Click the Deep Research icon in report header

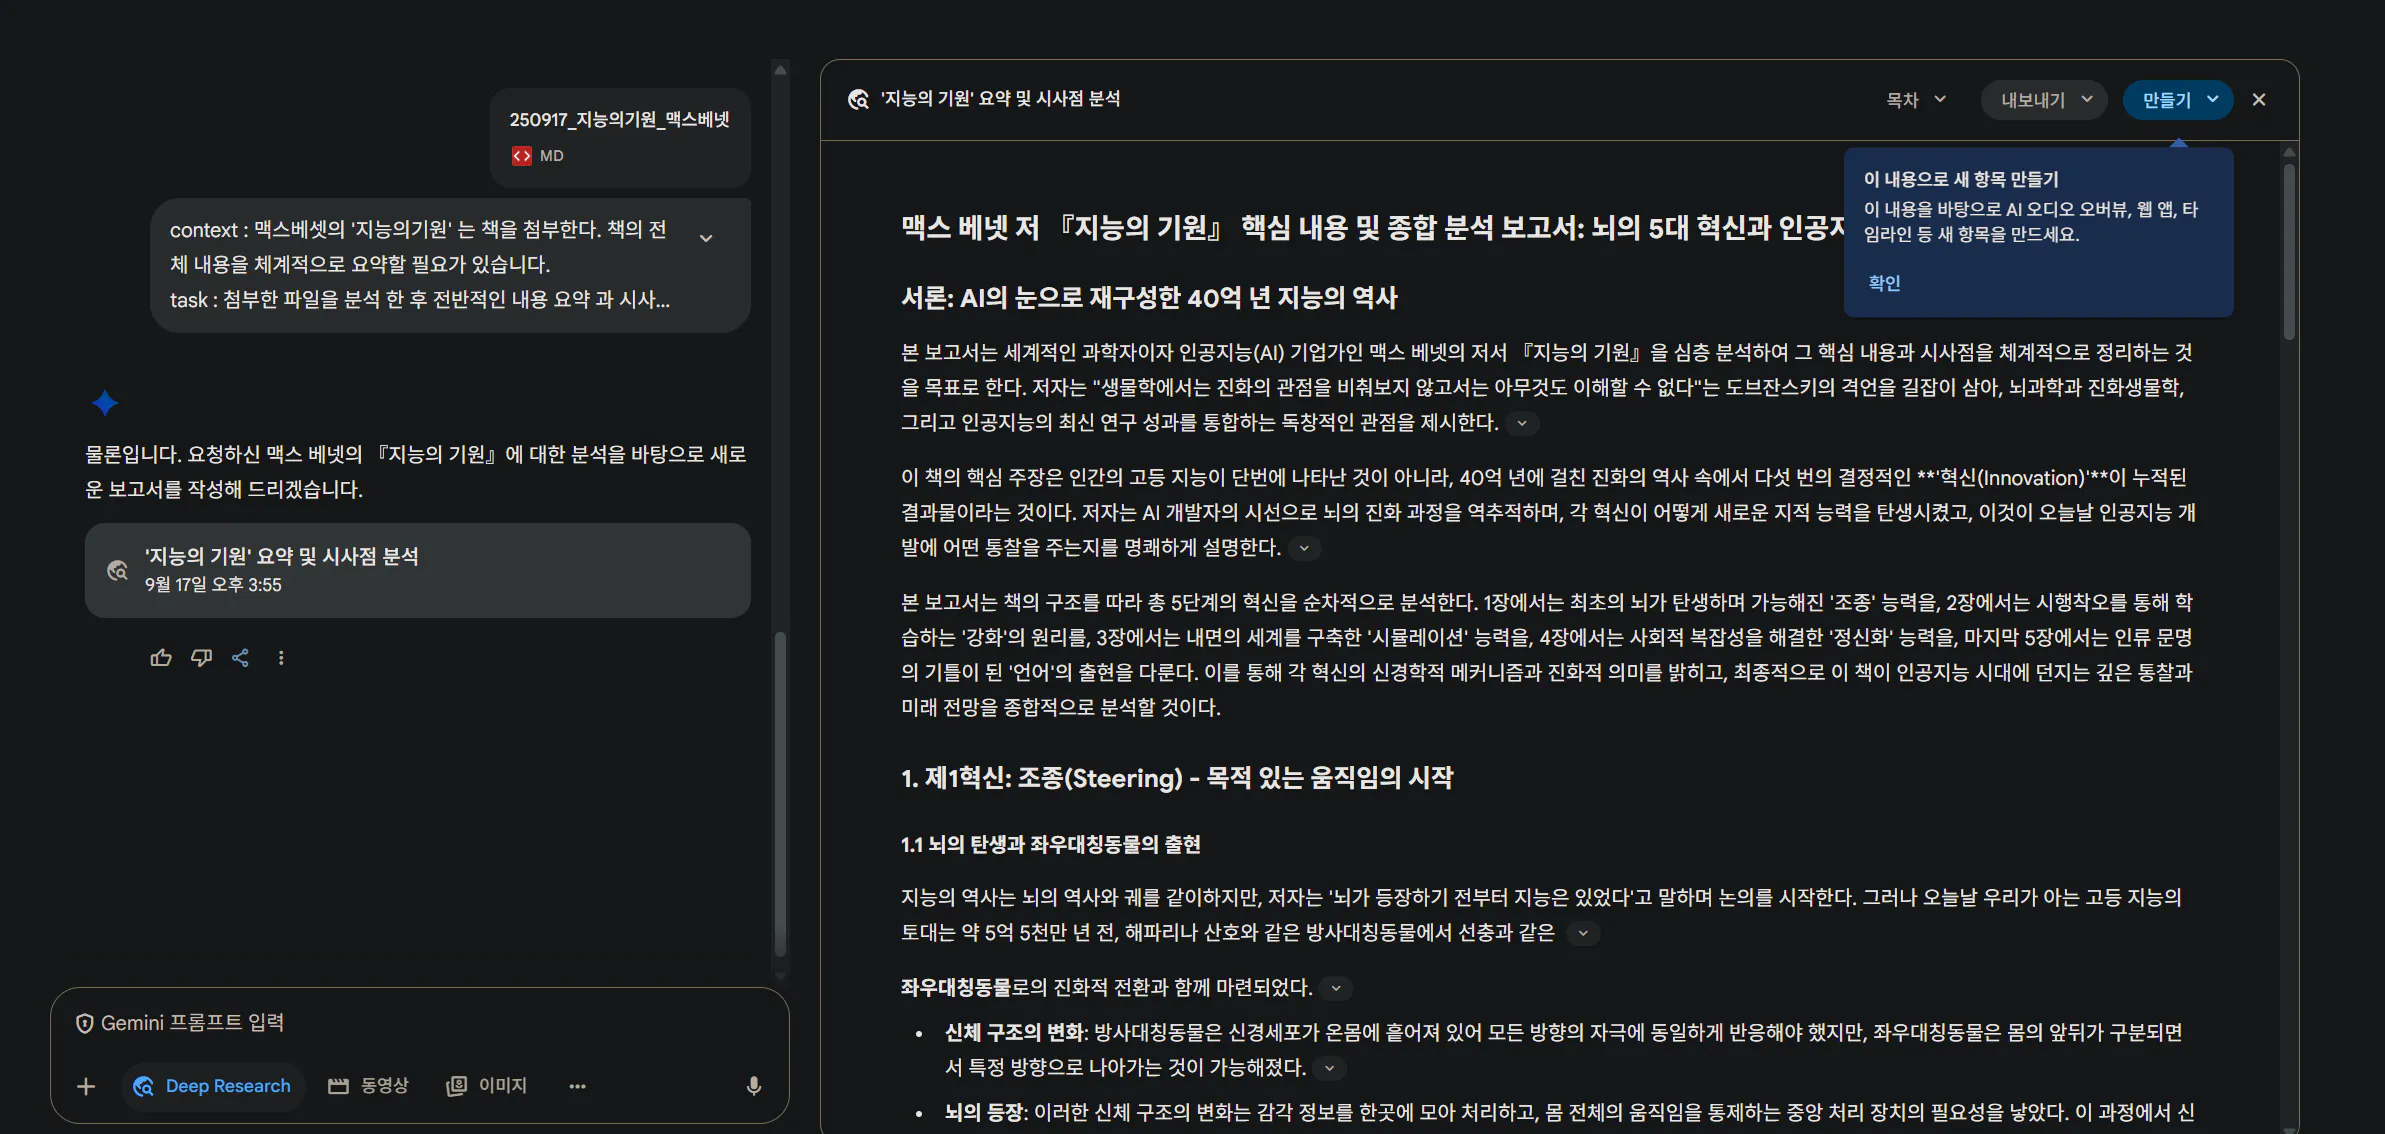point(858,99)
